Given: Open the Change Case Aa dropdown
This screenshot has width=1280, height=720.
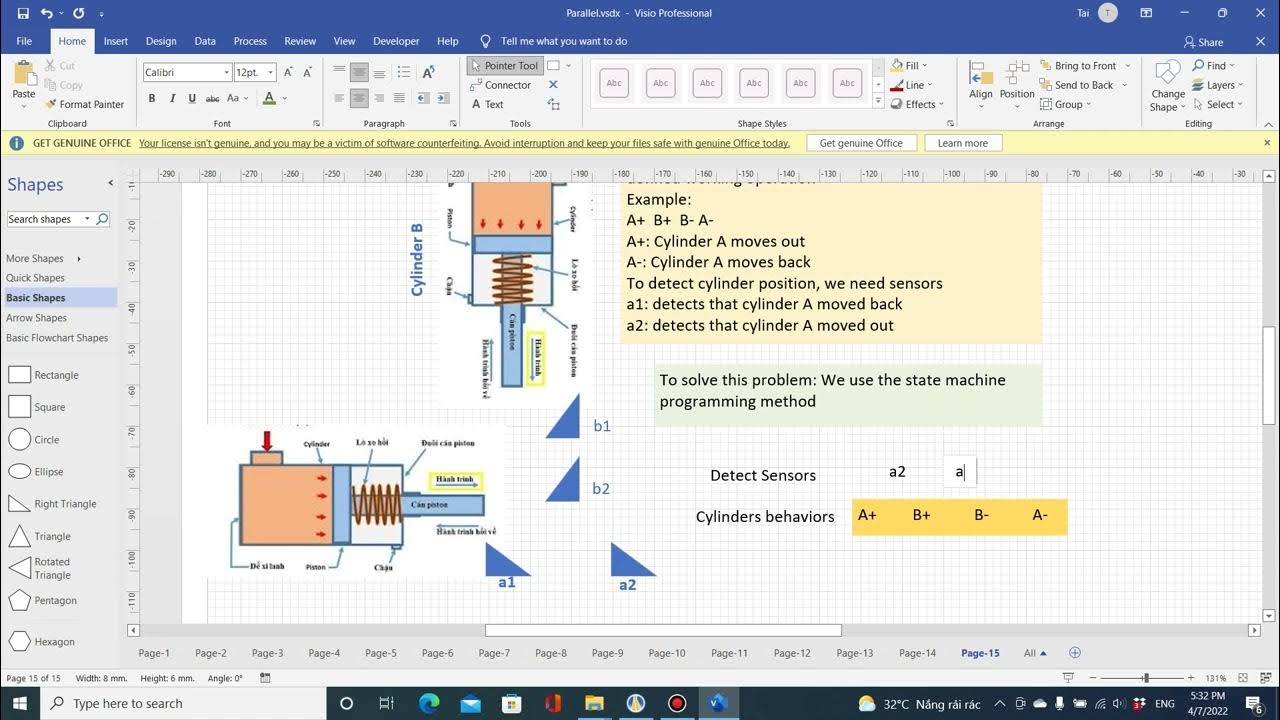Looking at the screenshot, I should (x=237, y=98).
